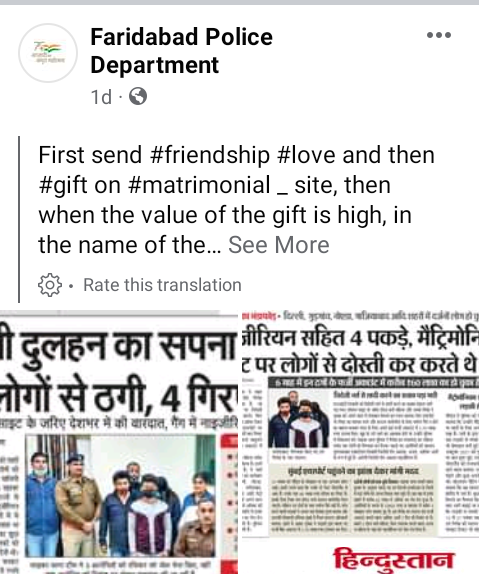Click the 1d post timestamp
The image size is (479, 574).
(101, 97)
